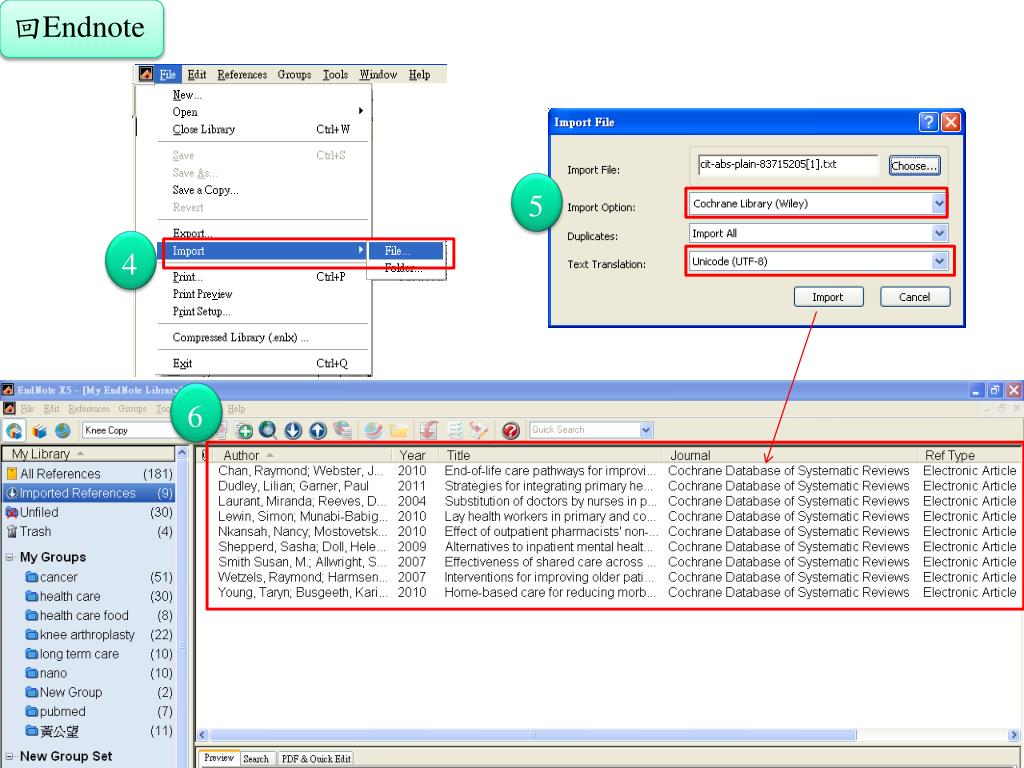Collapse the New Group Set
1024x768 pixels.
tap(9, 756)
